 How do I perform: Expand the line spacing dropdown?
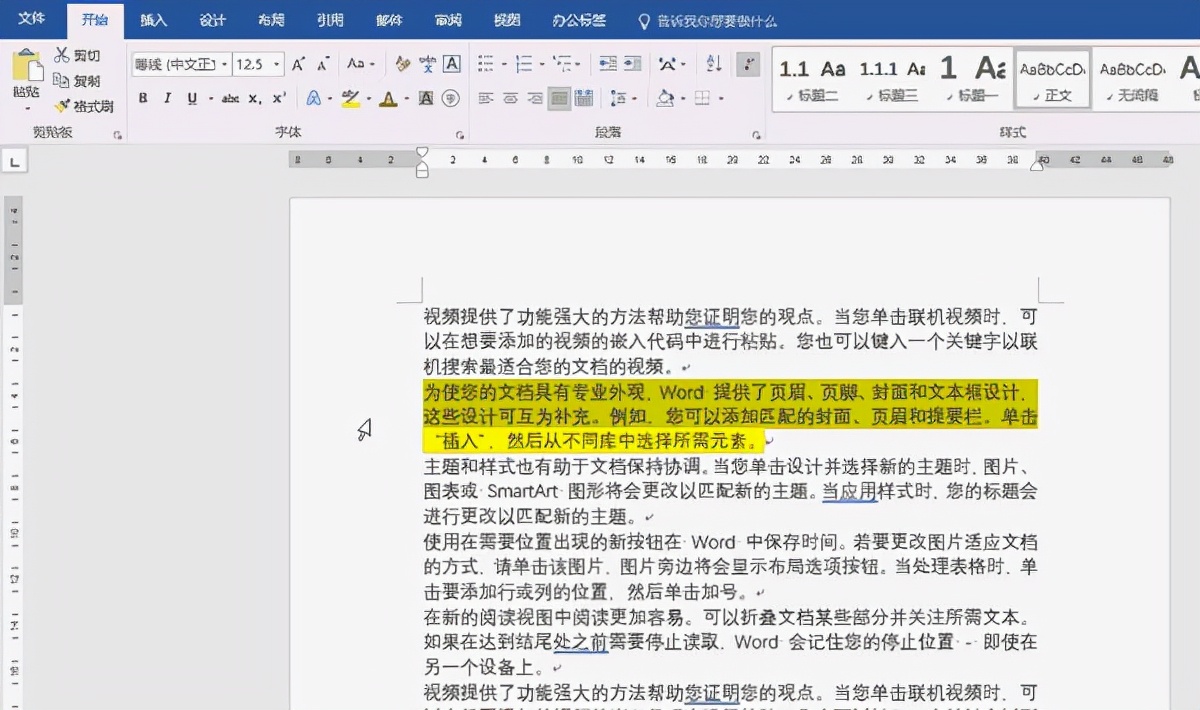click(634, 98)
